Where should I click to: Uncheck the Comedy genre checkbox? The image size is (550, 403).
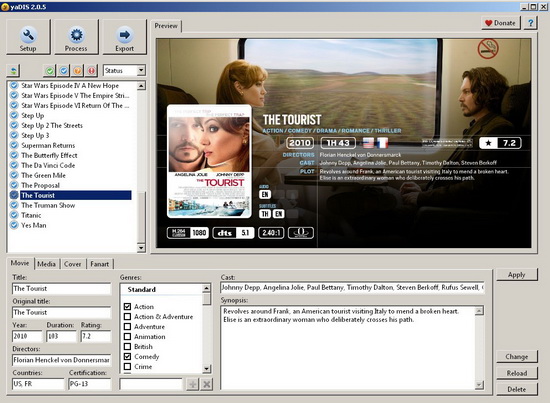127,356
